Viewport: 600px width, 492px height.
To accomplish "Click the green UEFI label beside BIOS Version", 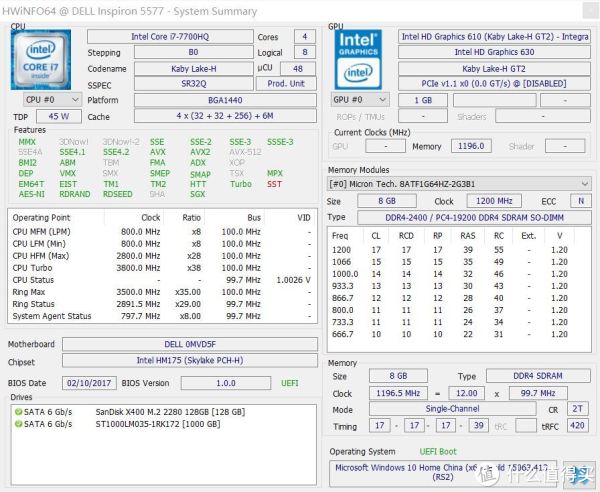I will click(x=290, y=383).
